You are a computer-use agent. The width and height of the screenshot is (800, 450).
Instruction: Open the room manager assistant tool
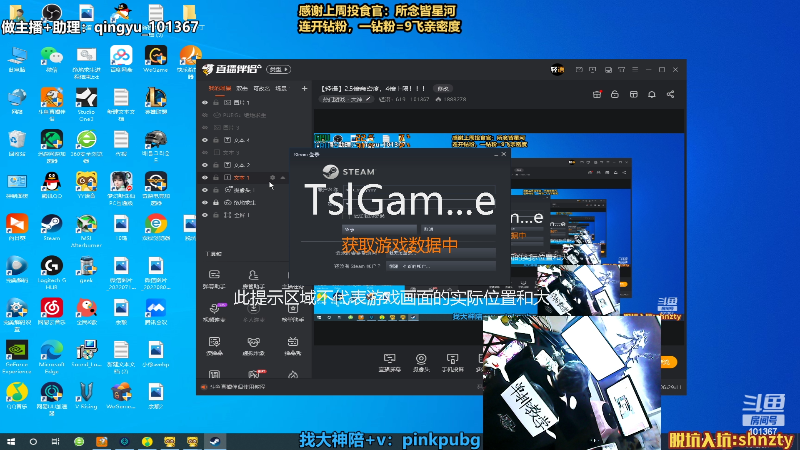(x=253, y=279)
